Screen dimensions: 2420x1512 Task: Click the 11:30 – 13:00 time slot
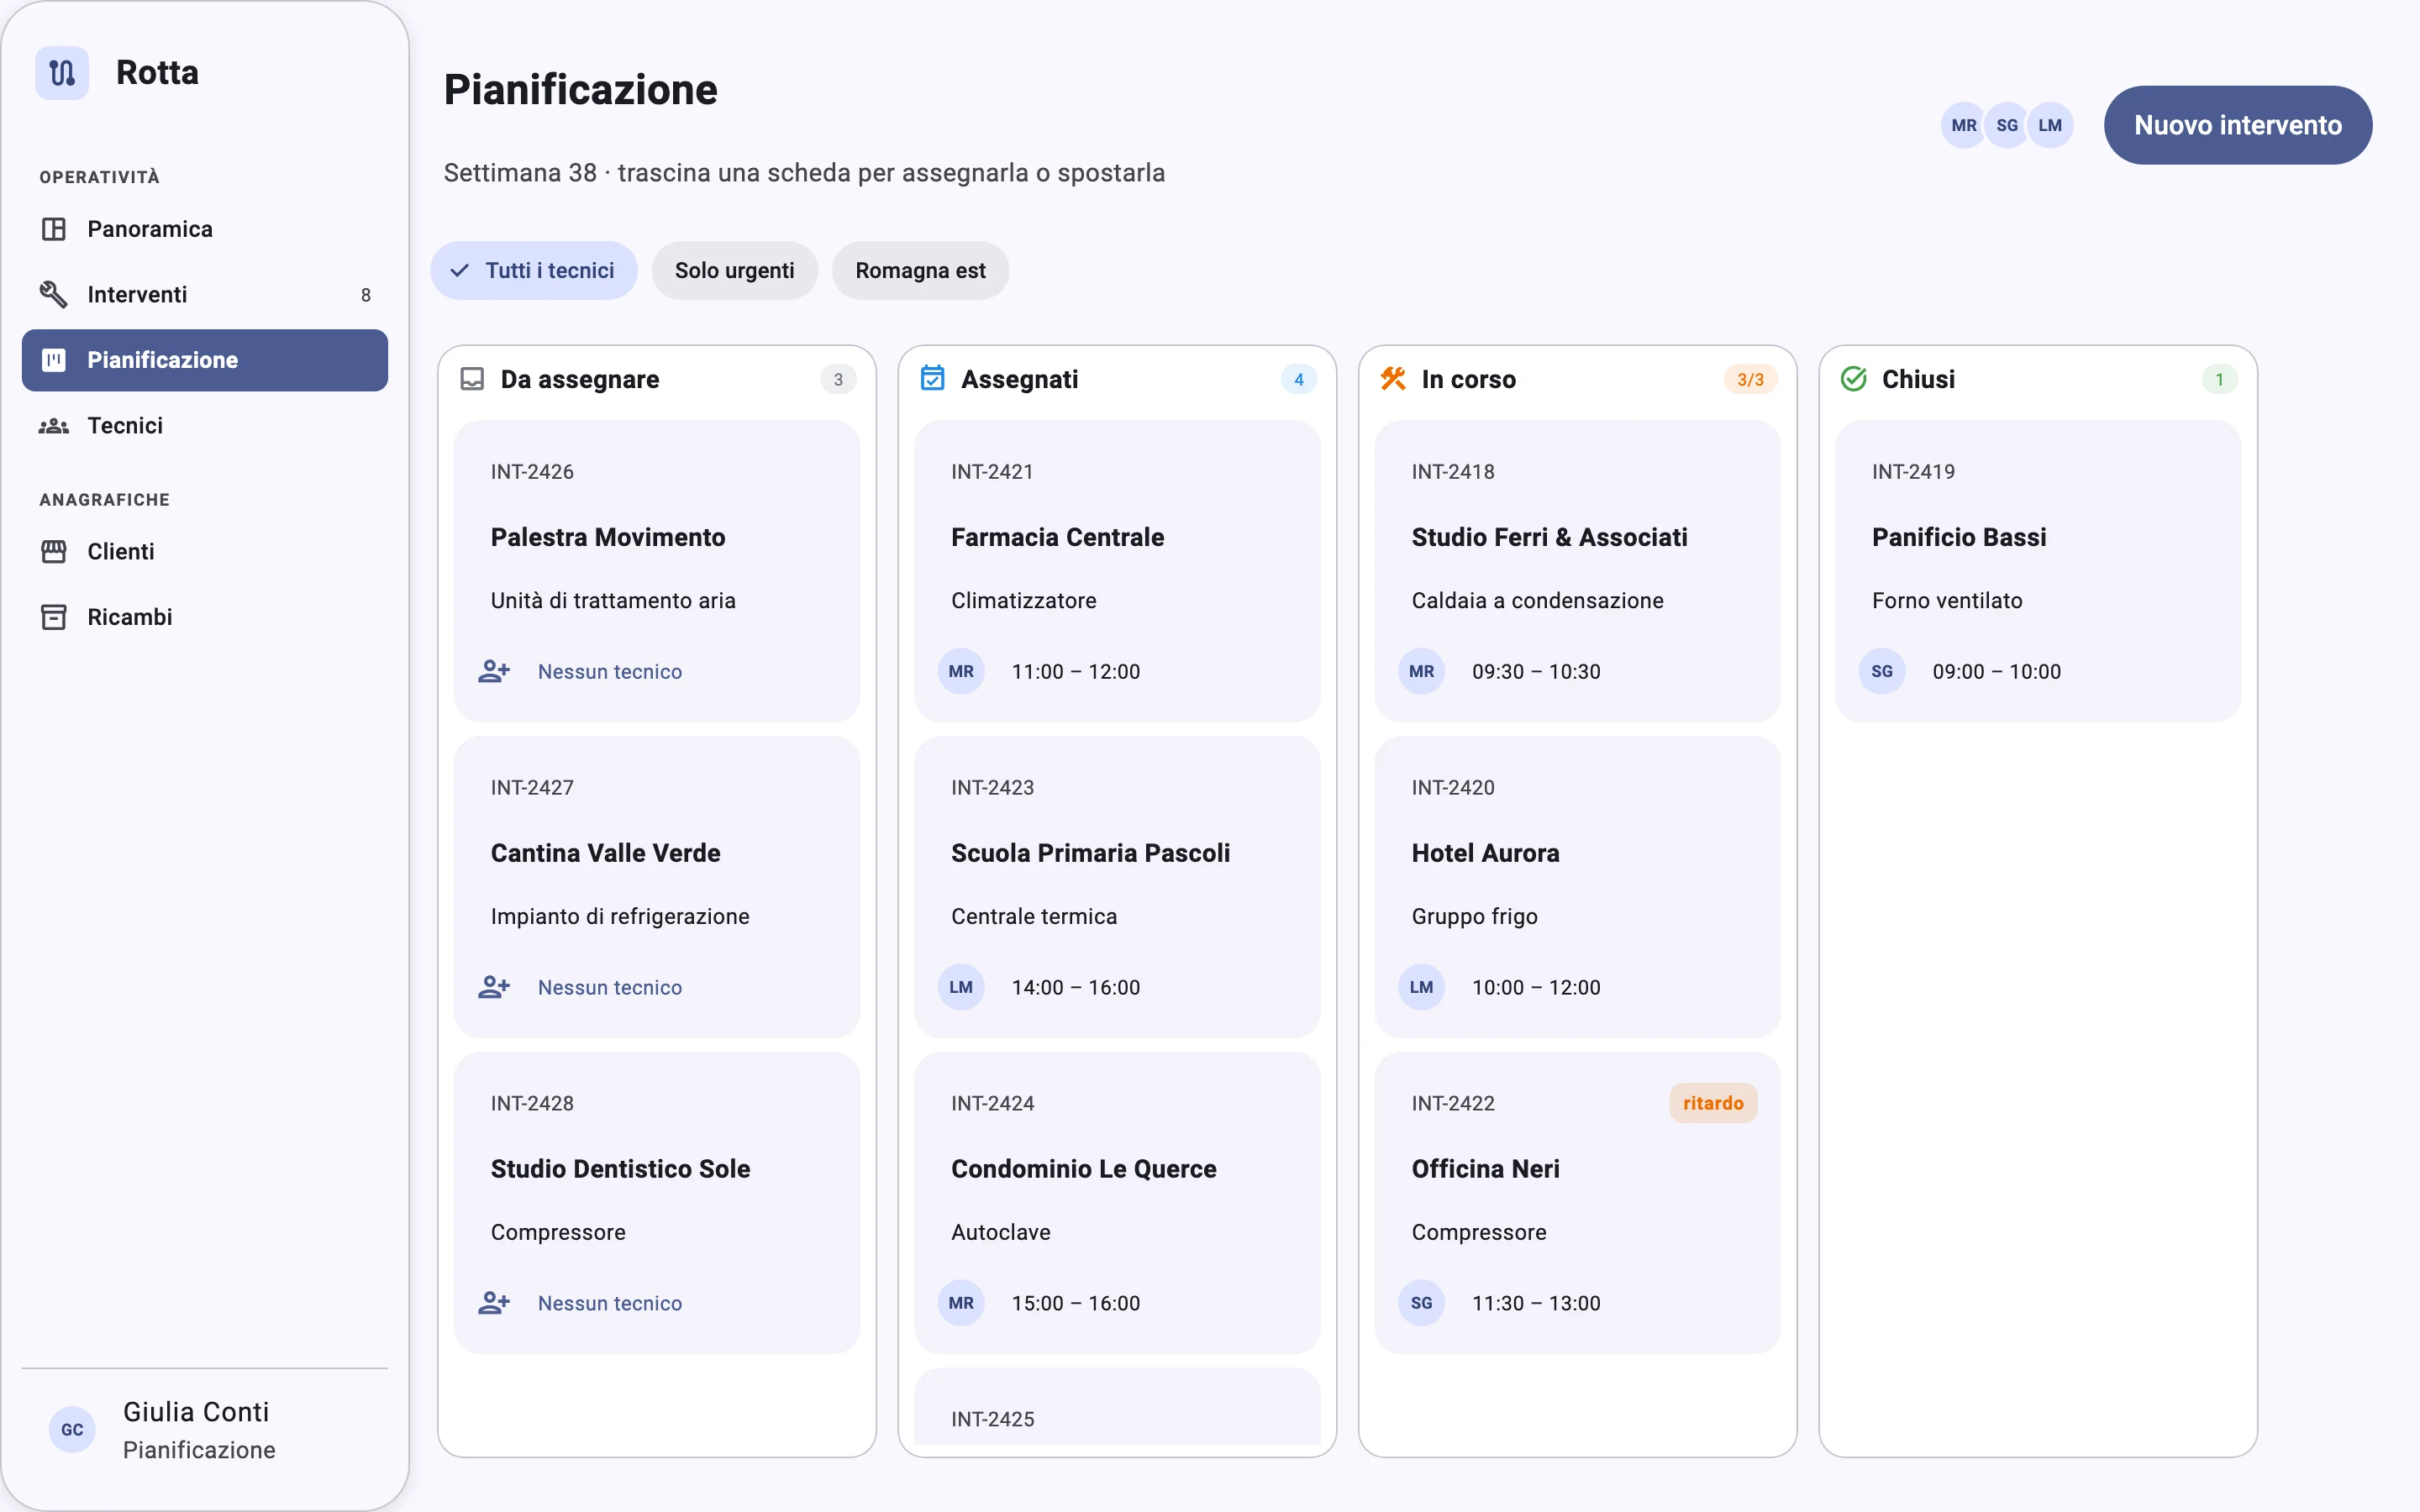pyautogui.click(x=1536, y=1304)
